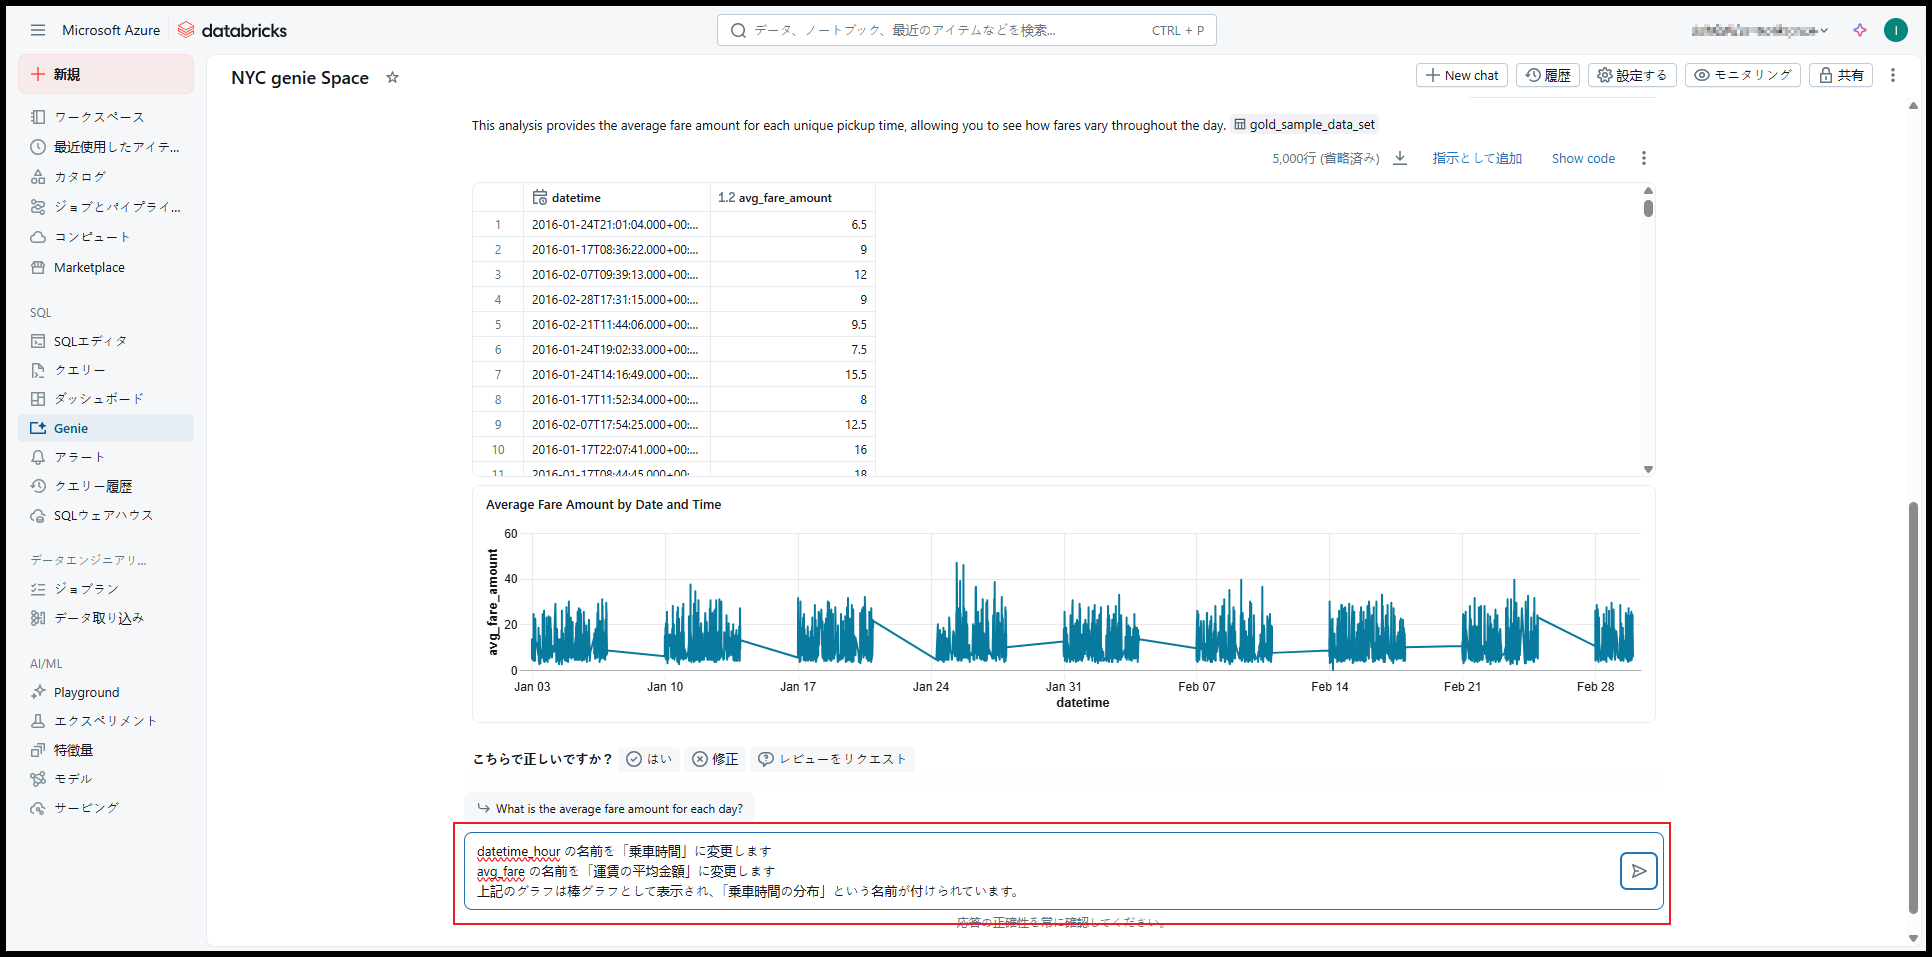Click the send message arrow icon
The image size is (1932, 957).
click(x=1638, y=871)
